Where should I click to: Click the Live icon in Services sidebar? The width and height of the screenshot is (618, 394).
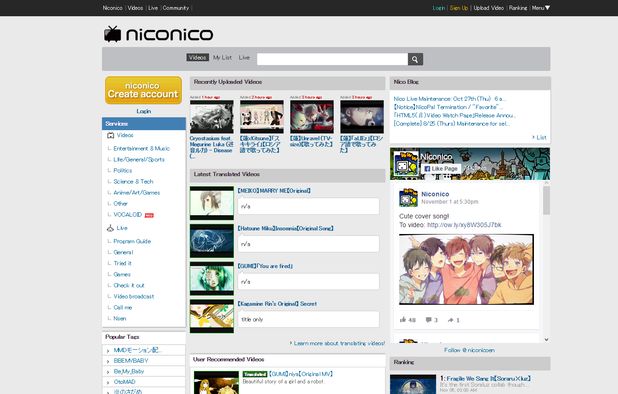[x=110, y=228]
